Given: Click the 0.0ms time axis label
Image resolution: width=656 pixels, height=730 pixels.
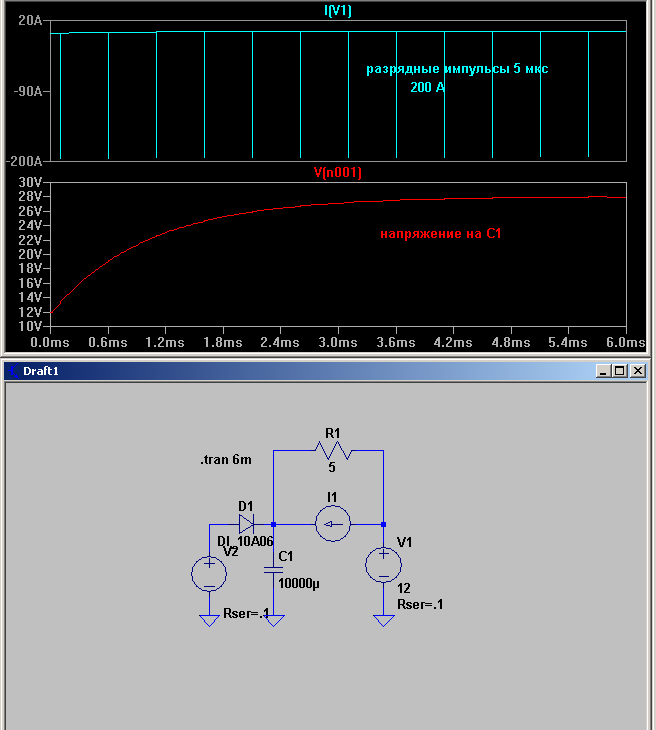Looking at the screenshot, I should (x=50, y=342).
